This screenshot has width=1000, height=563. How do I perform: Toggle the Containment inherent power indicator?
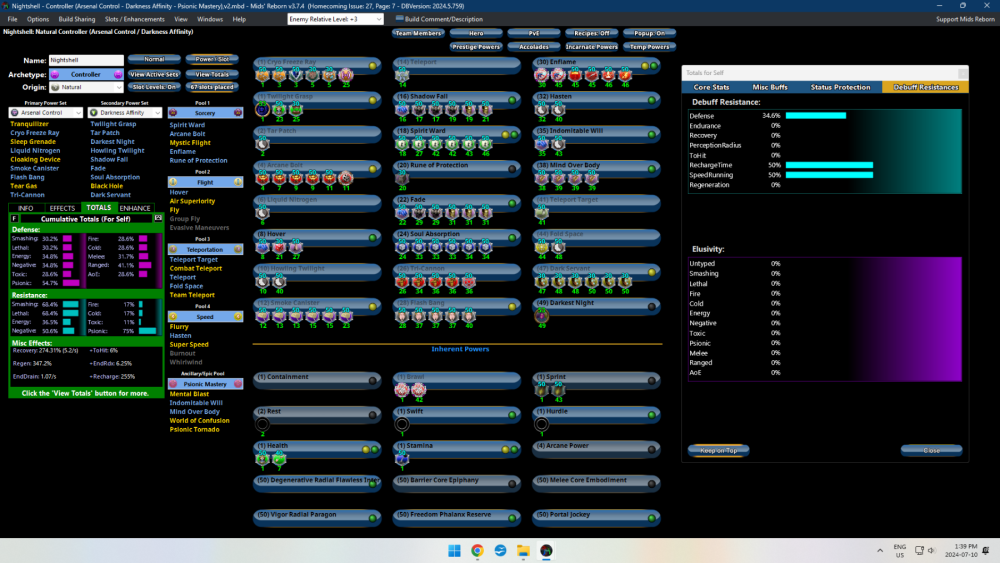(x=372, y=381)
